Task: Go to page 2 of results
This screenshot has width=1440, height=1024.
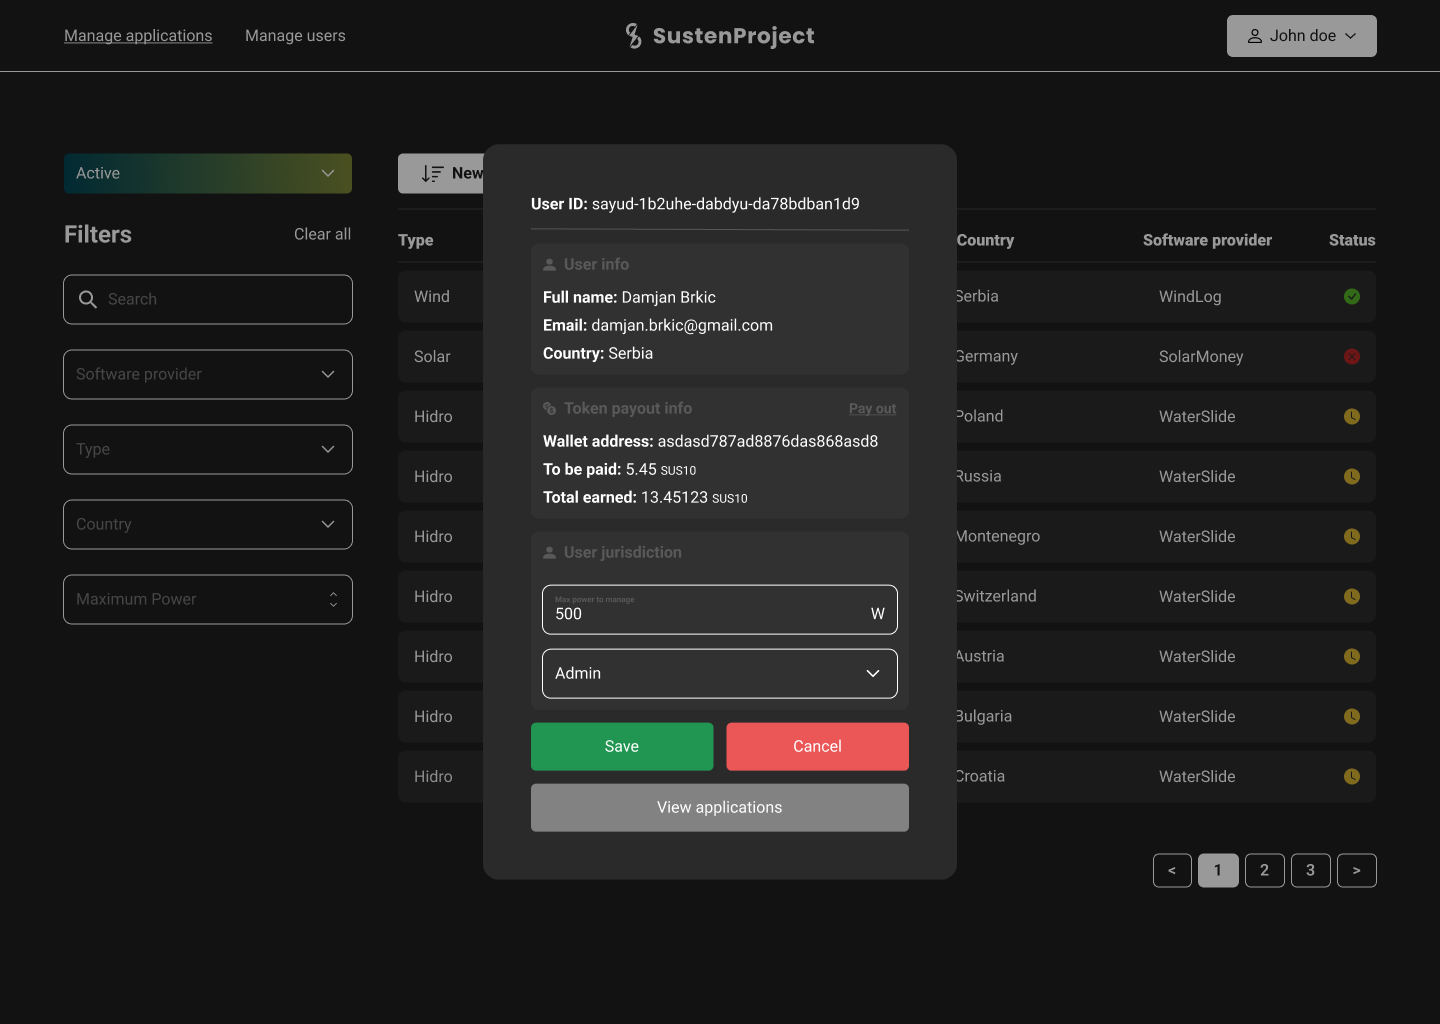Action: pyautogui.click(x=1264, y=871)
